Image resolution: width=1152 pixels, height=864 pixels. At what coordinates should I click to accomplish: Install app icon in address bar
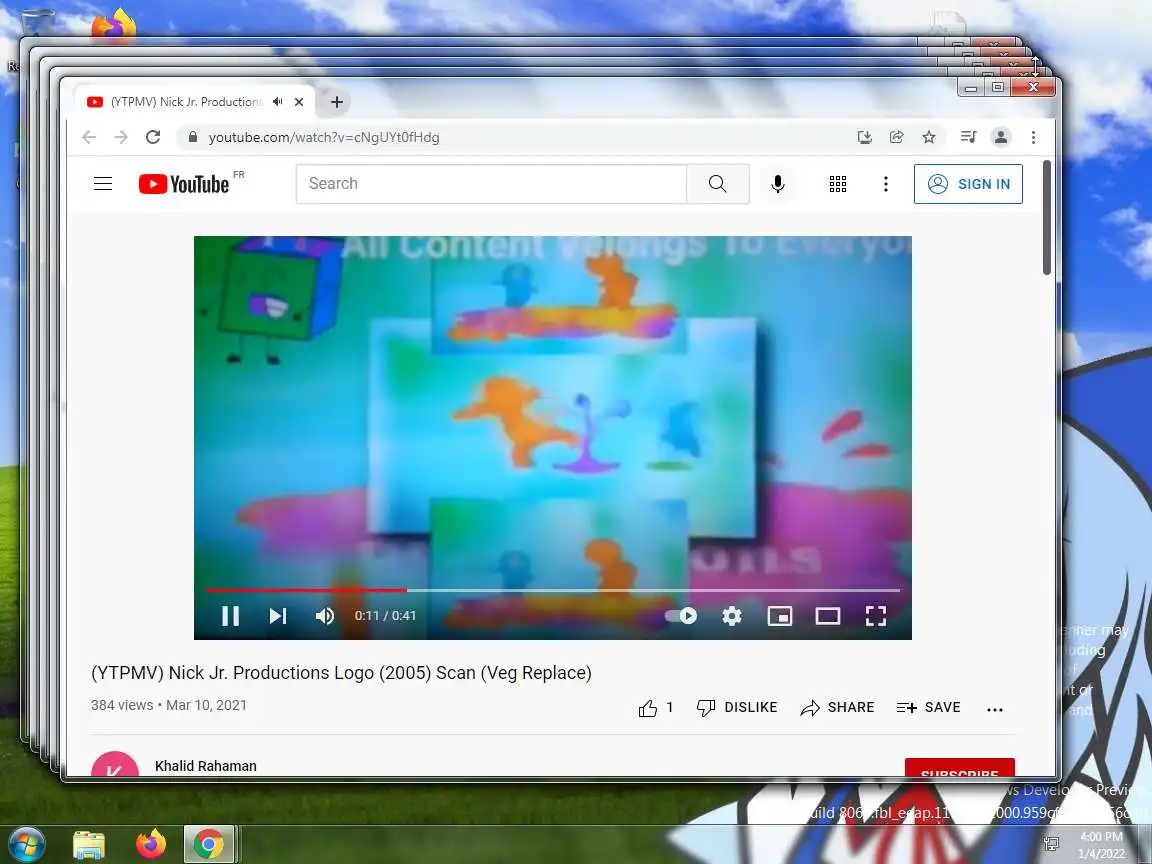(865, 137)
